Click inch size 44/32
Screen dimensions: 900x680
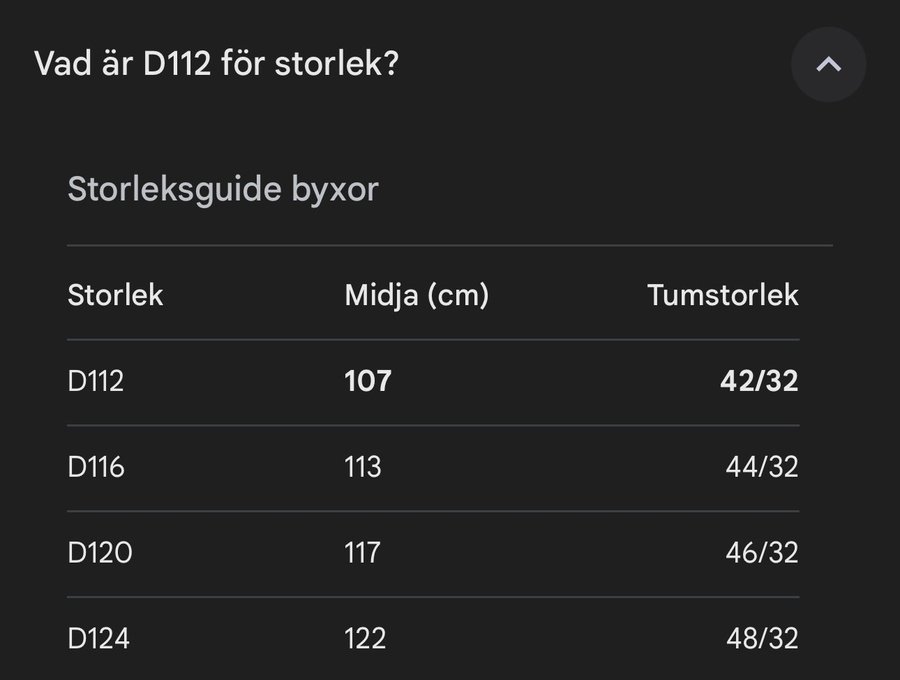tap(762, 467)
